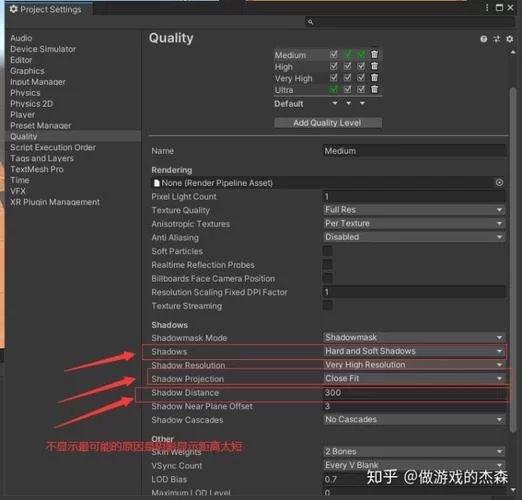Click the search magnifier icon
The height and width of the screenshot is (500, 522).
(x=310, y=22)
